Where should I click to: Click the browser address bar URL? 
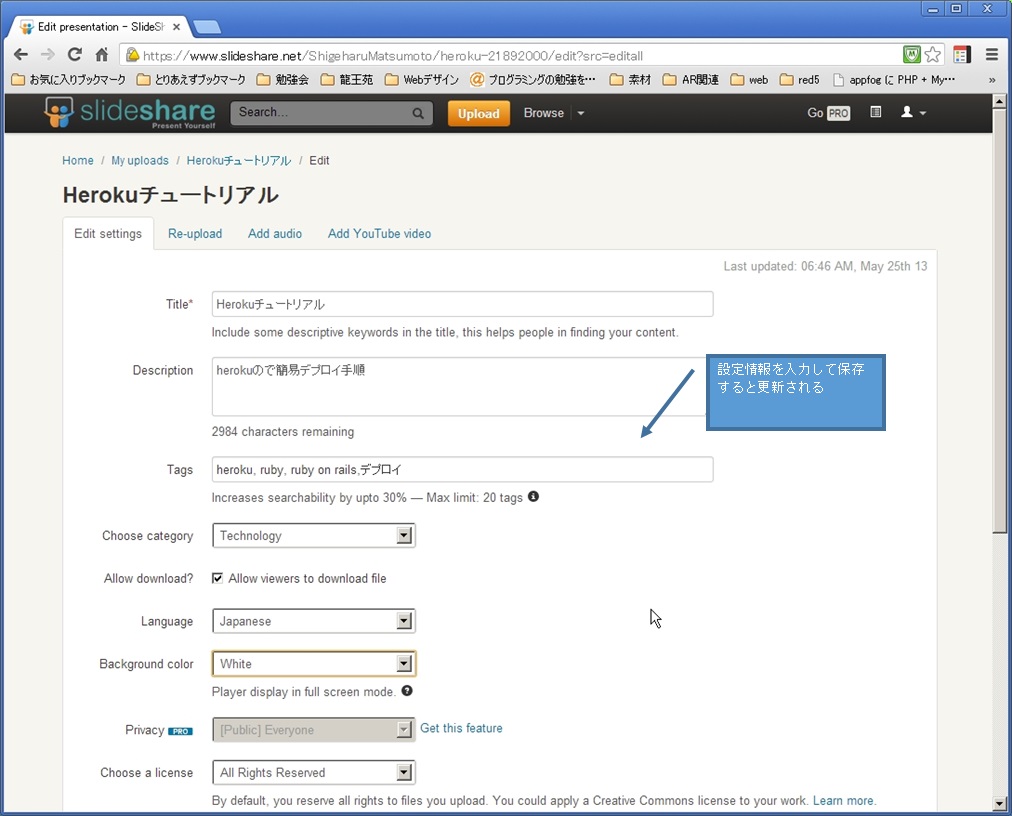pyautogui.click(x=392, y=56)
